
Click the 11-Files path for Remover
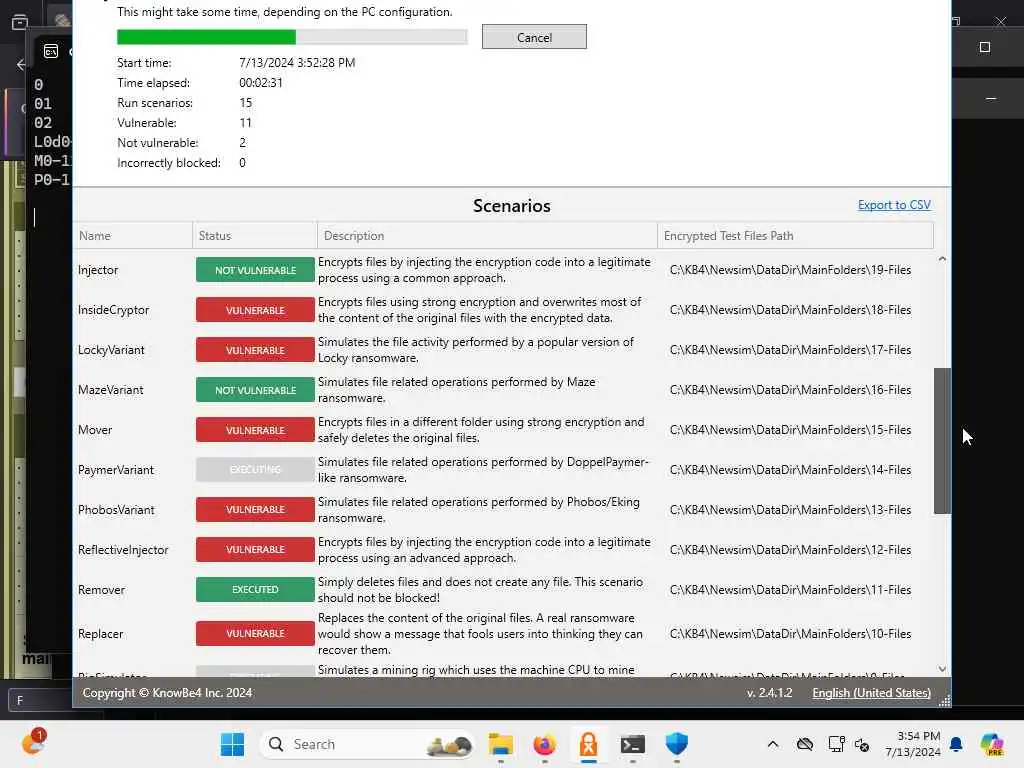(x=790, y=590)
